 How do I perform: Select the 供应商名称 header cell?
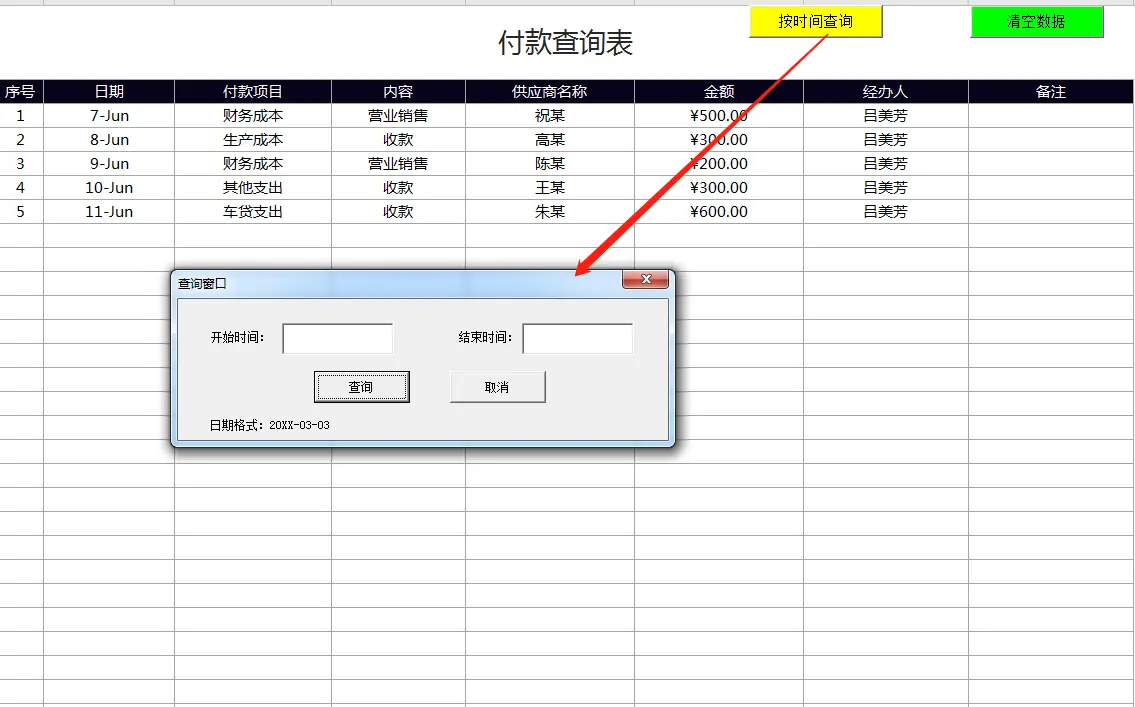pyautogui.click(x=548, y=91)
